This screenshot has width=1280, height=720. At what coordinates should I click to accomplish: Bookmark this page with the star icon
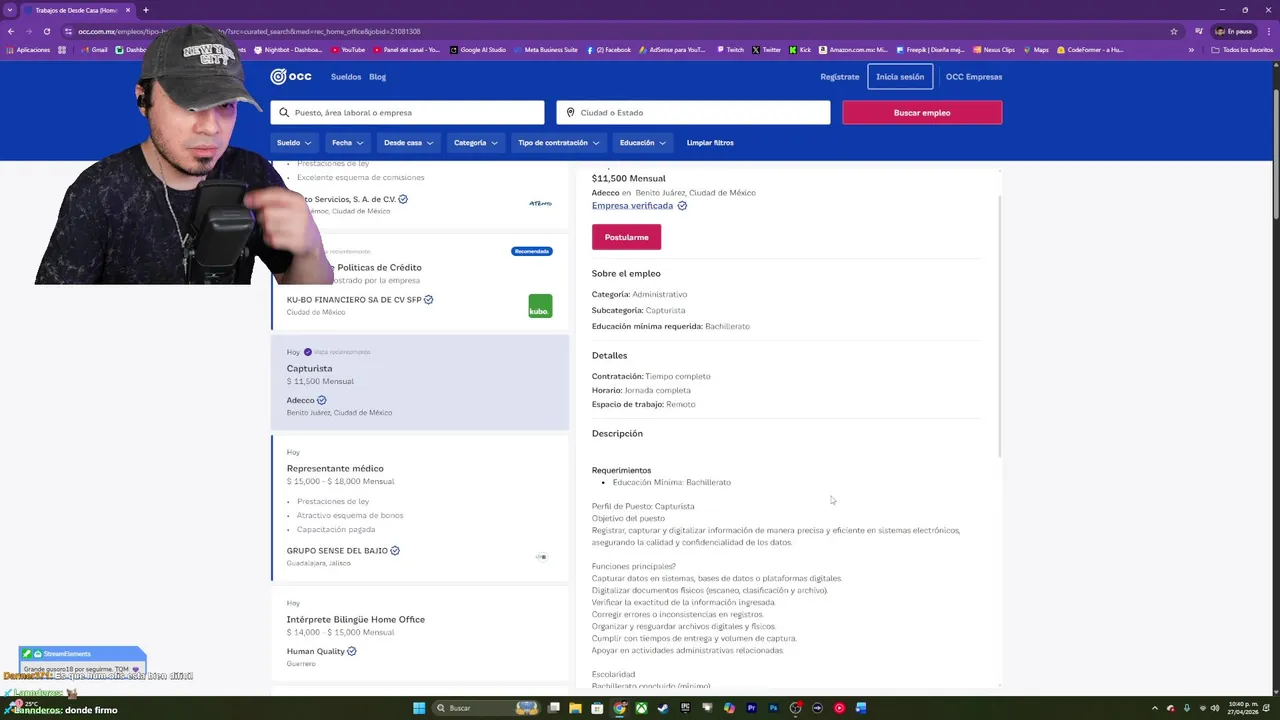point(1174,31)
